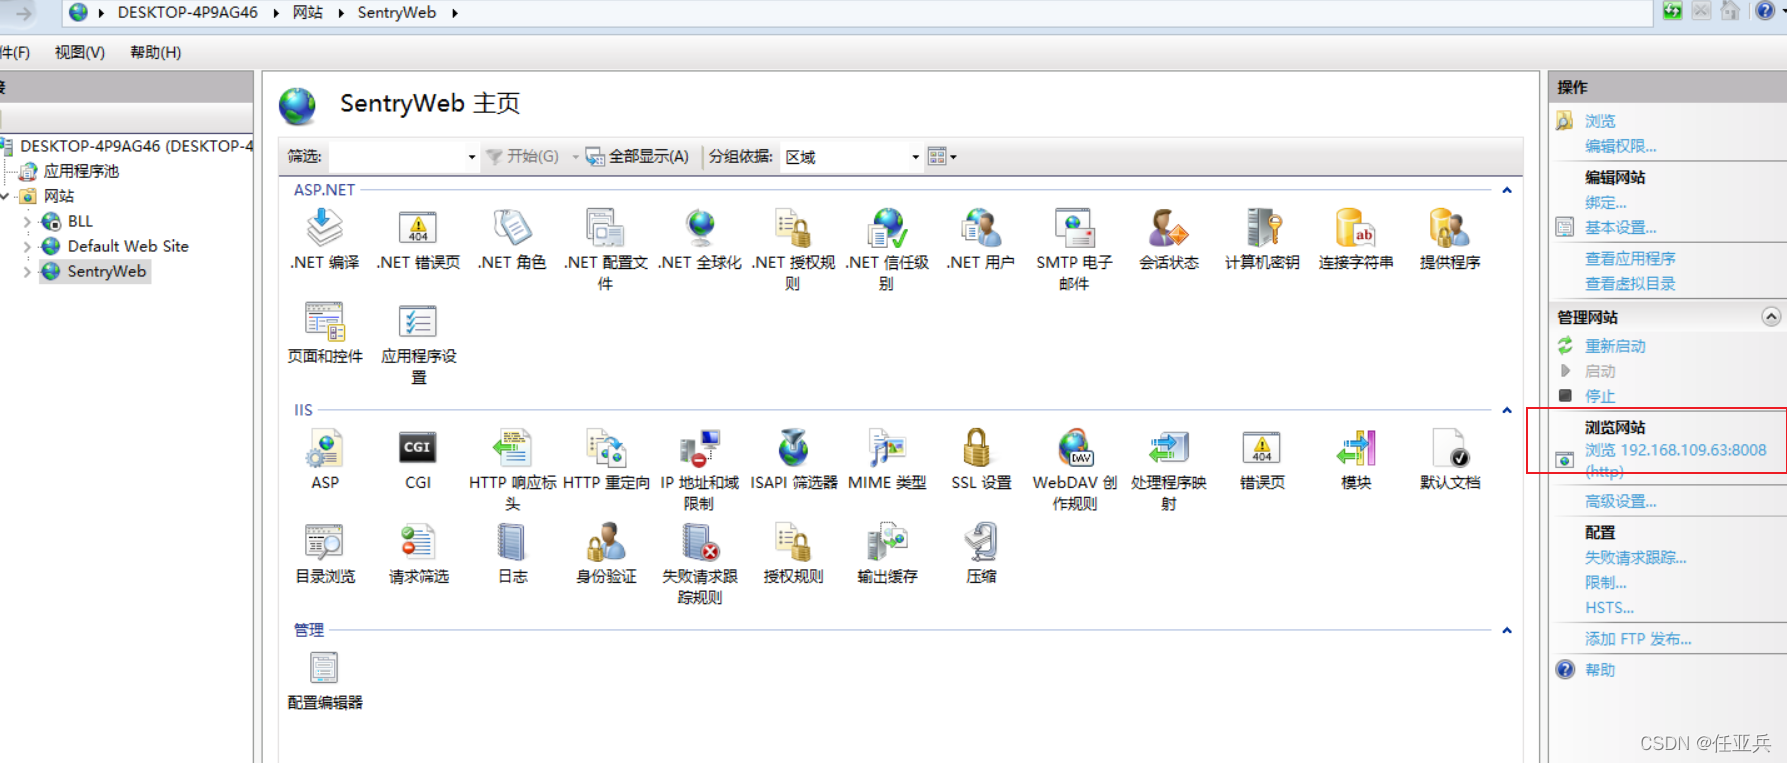Open the 模块 feature
This screenshot has width=1787, height=763.
pos(1356,459)
